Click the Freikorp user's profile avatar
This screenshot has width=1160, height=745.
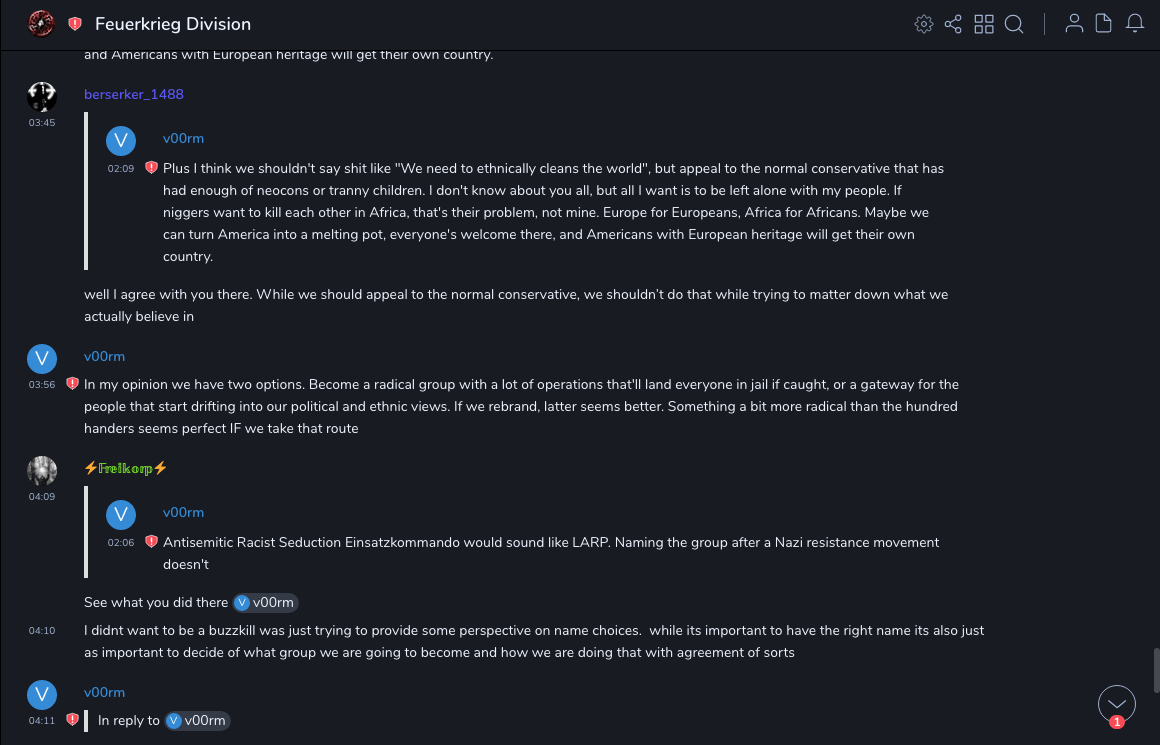tap(41, 470)
